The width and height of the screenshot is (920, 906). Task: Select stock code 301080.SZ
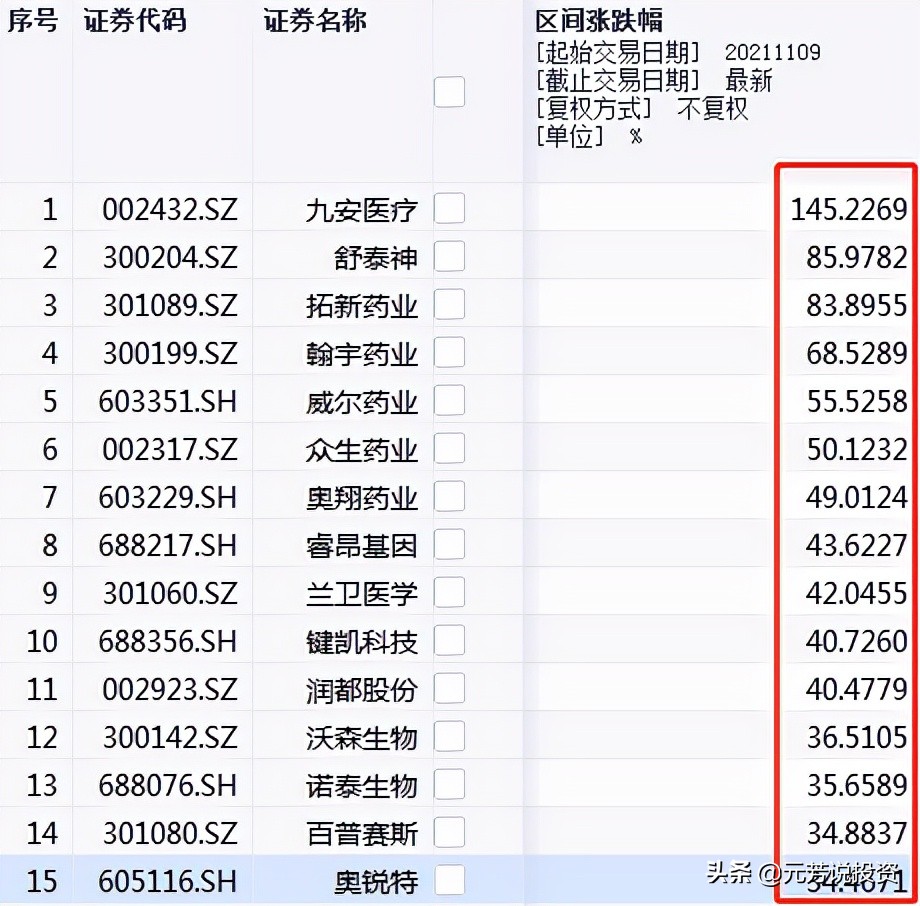coord(170,834)
